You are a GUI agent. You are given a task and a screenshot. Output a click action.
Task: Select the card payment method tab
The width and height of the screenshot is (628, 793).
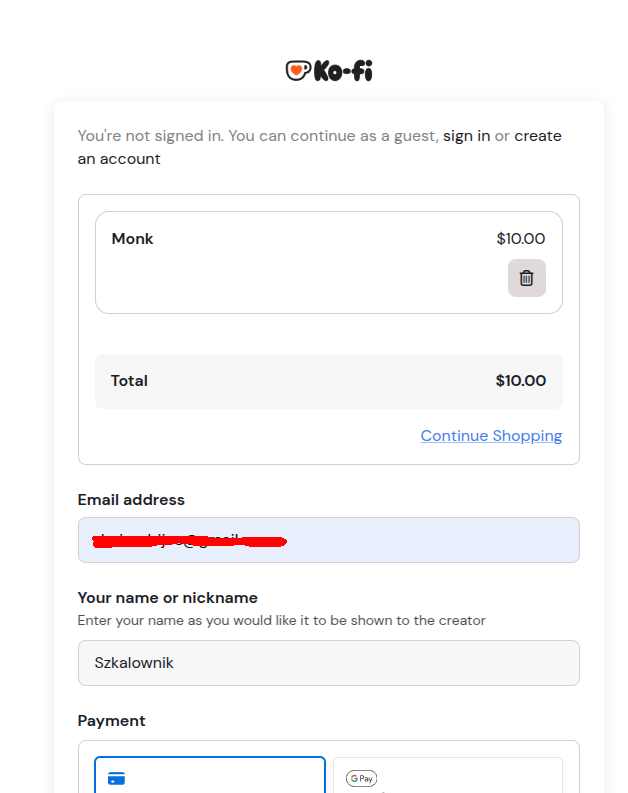pos(210,776)
